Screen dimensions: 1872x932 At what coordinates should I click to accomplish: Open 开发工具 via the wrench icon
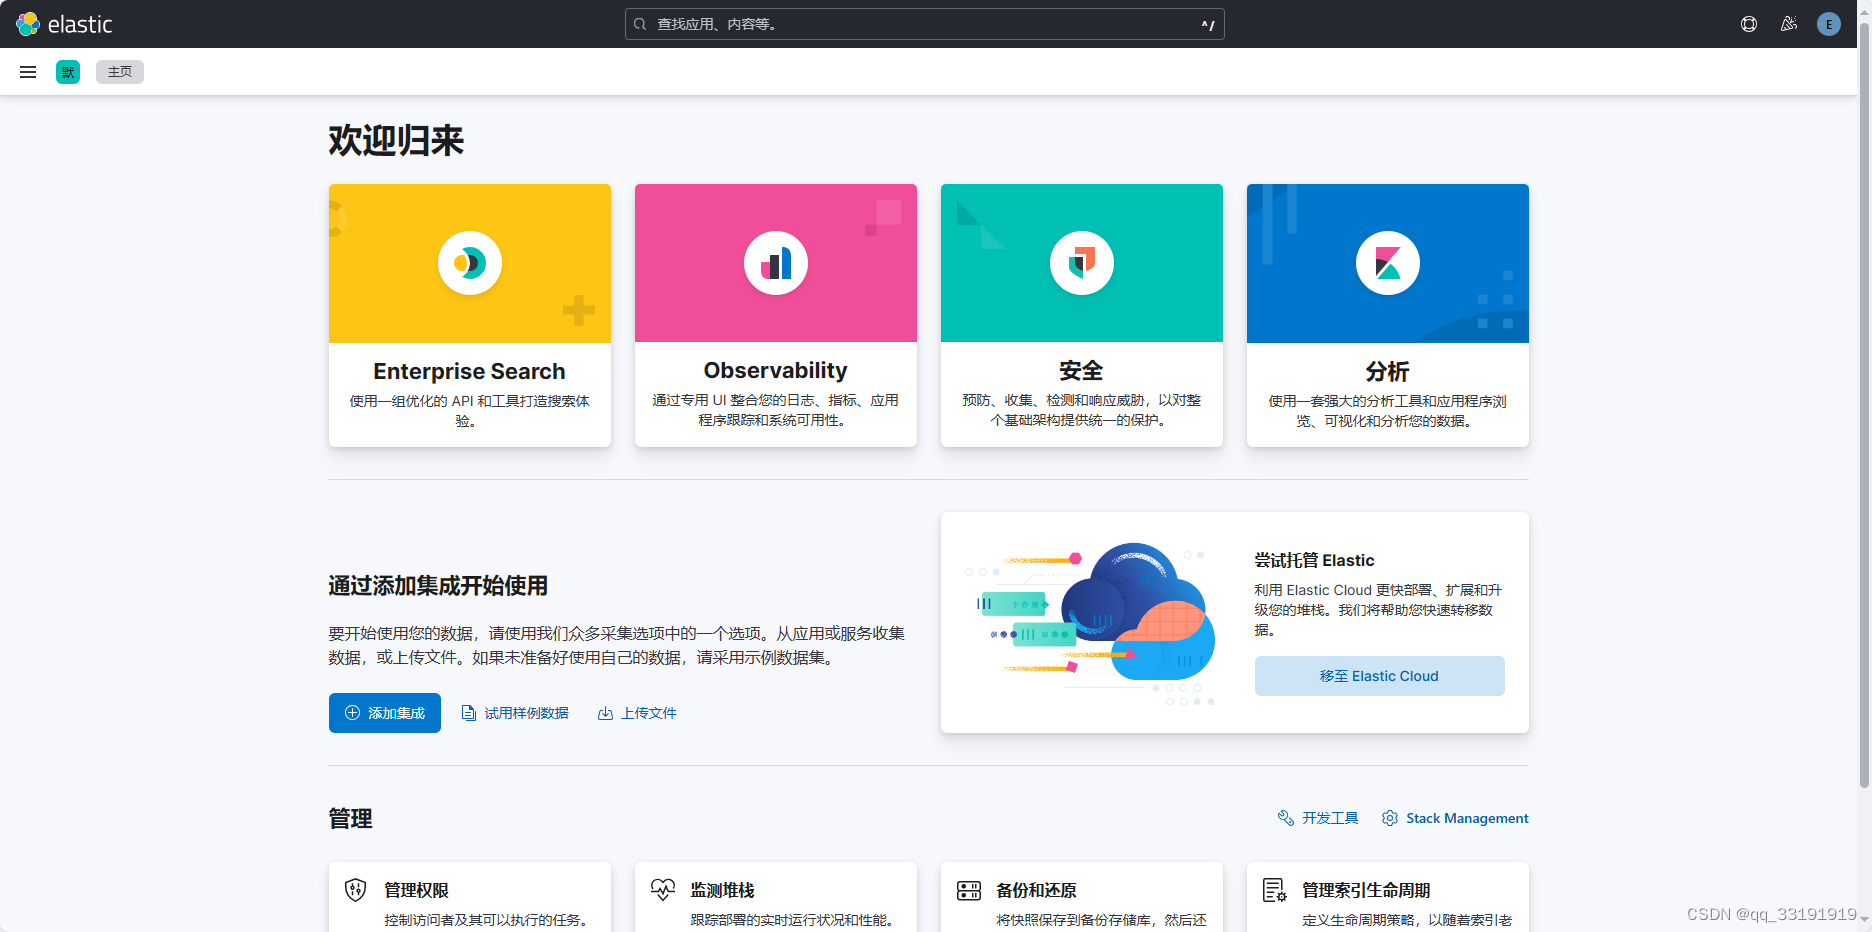pyautogui.click(x=1285, y=818)
